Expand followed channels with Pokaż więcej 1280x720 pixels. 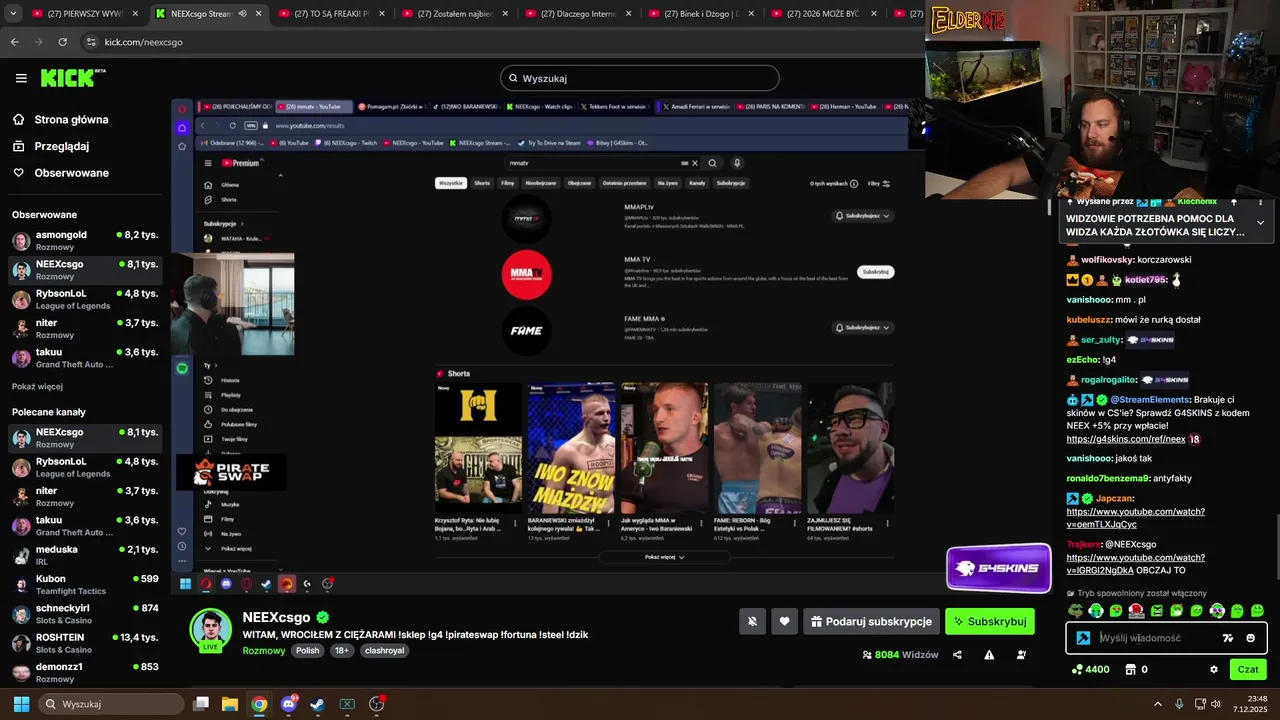point(37,387)
